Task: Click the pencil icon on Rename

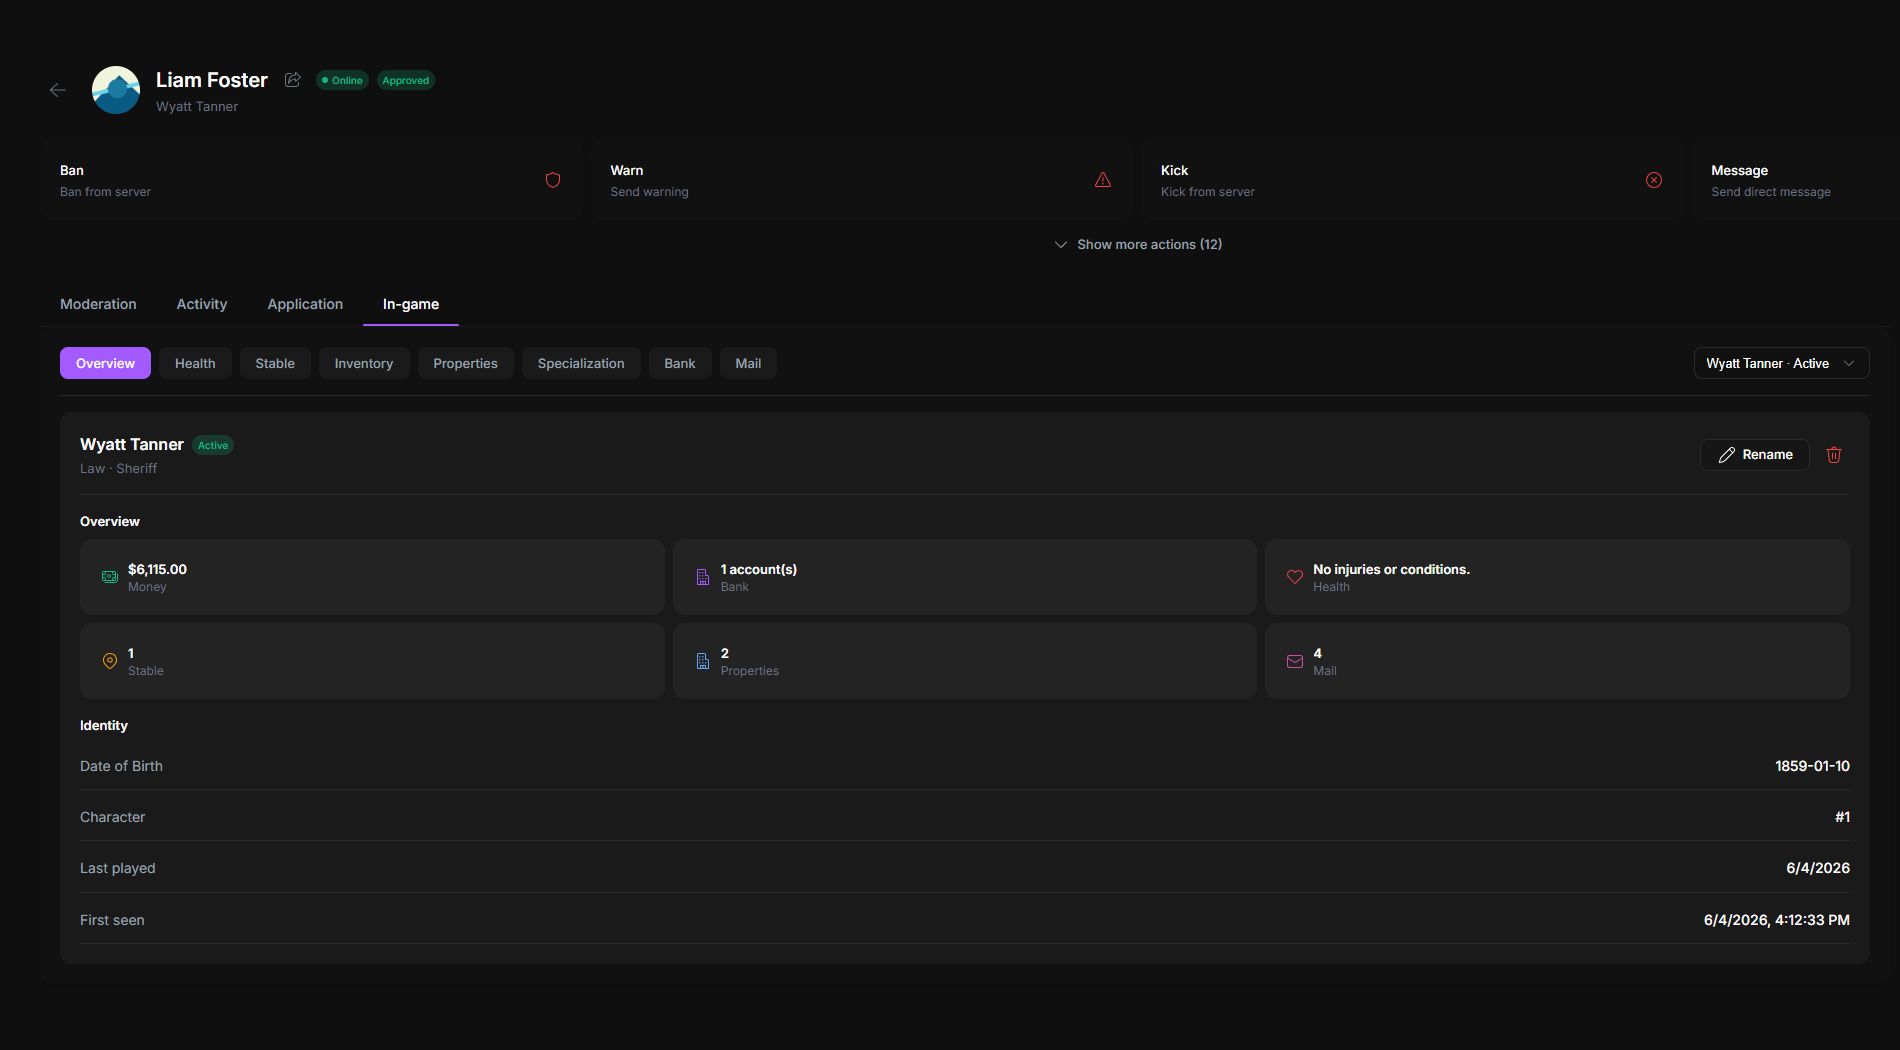Action: click(1727, 455)
